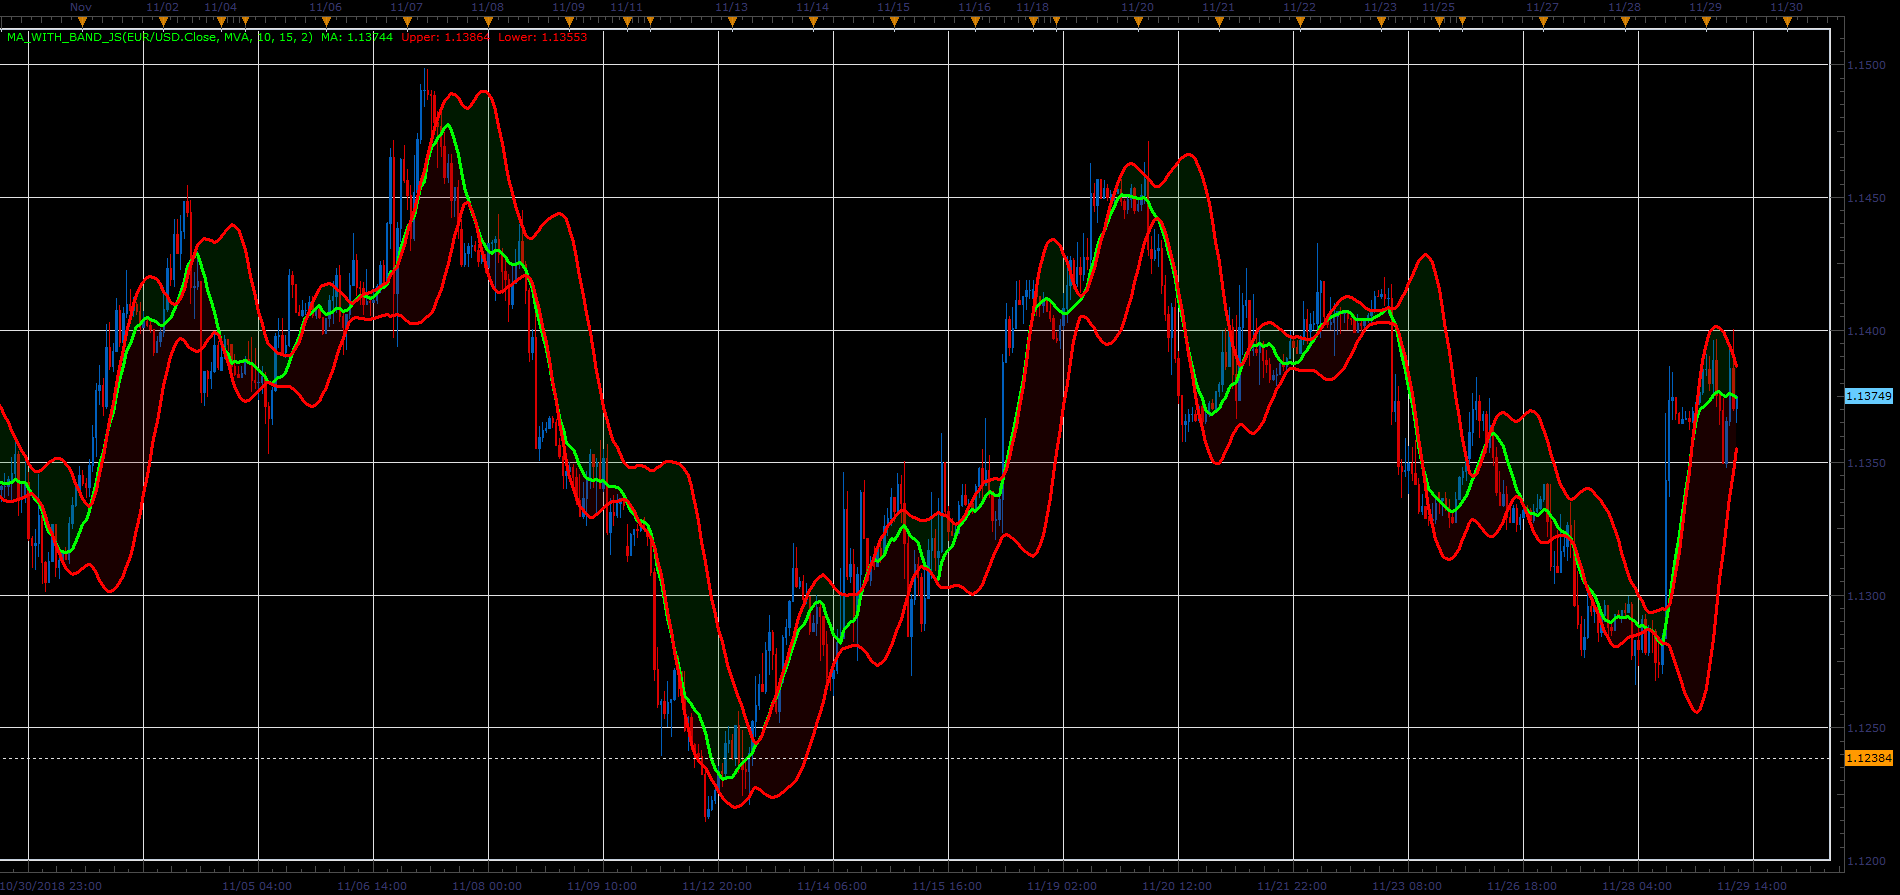This screenshot has width=1900, height=895.
Task: Click the orange marker beneath 11/29
Action: pos(1705,20)
